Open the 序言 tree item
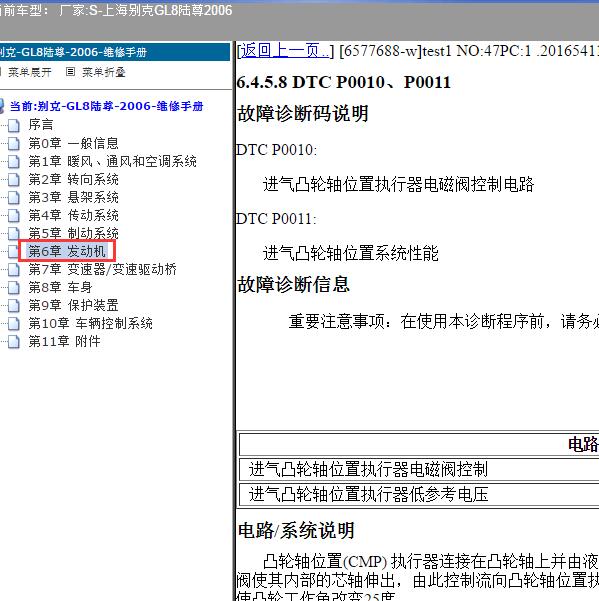The width and height of the screenshot is (599, 601). [x=41, y=125]
